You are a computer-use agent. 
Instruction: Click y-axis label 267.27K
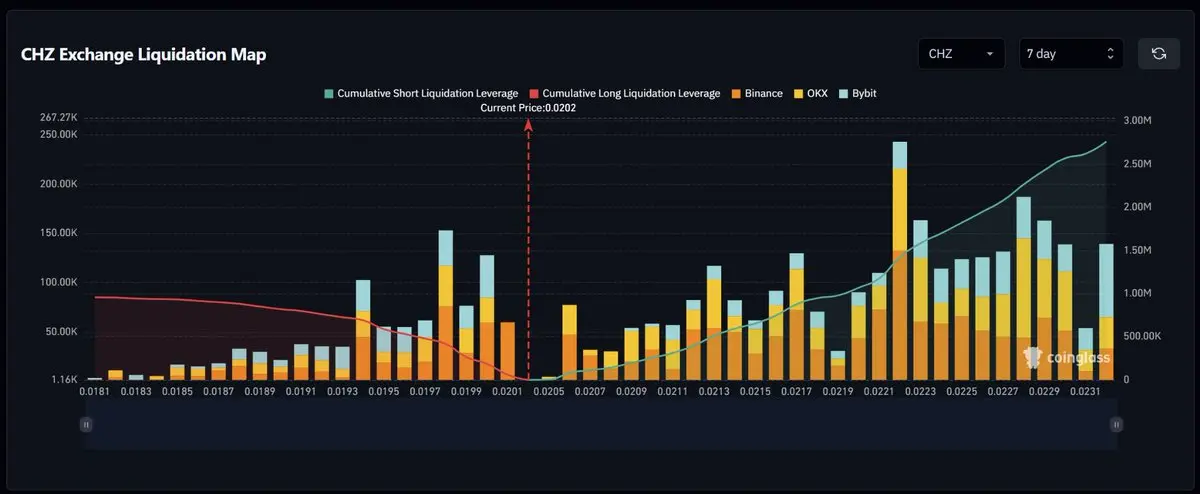pyautogui.click(x=59, y=117)
